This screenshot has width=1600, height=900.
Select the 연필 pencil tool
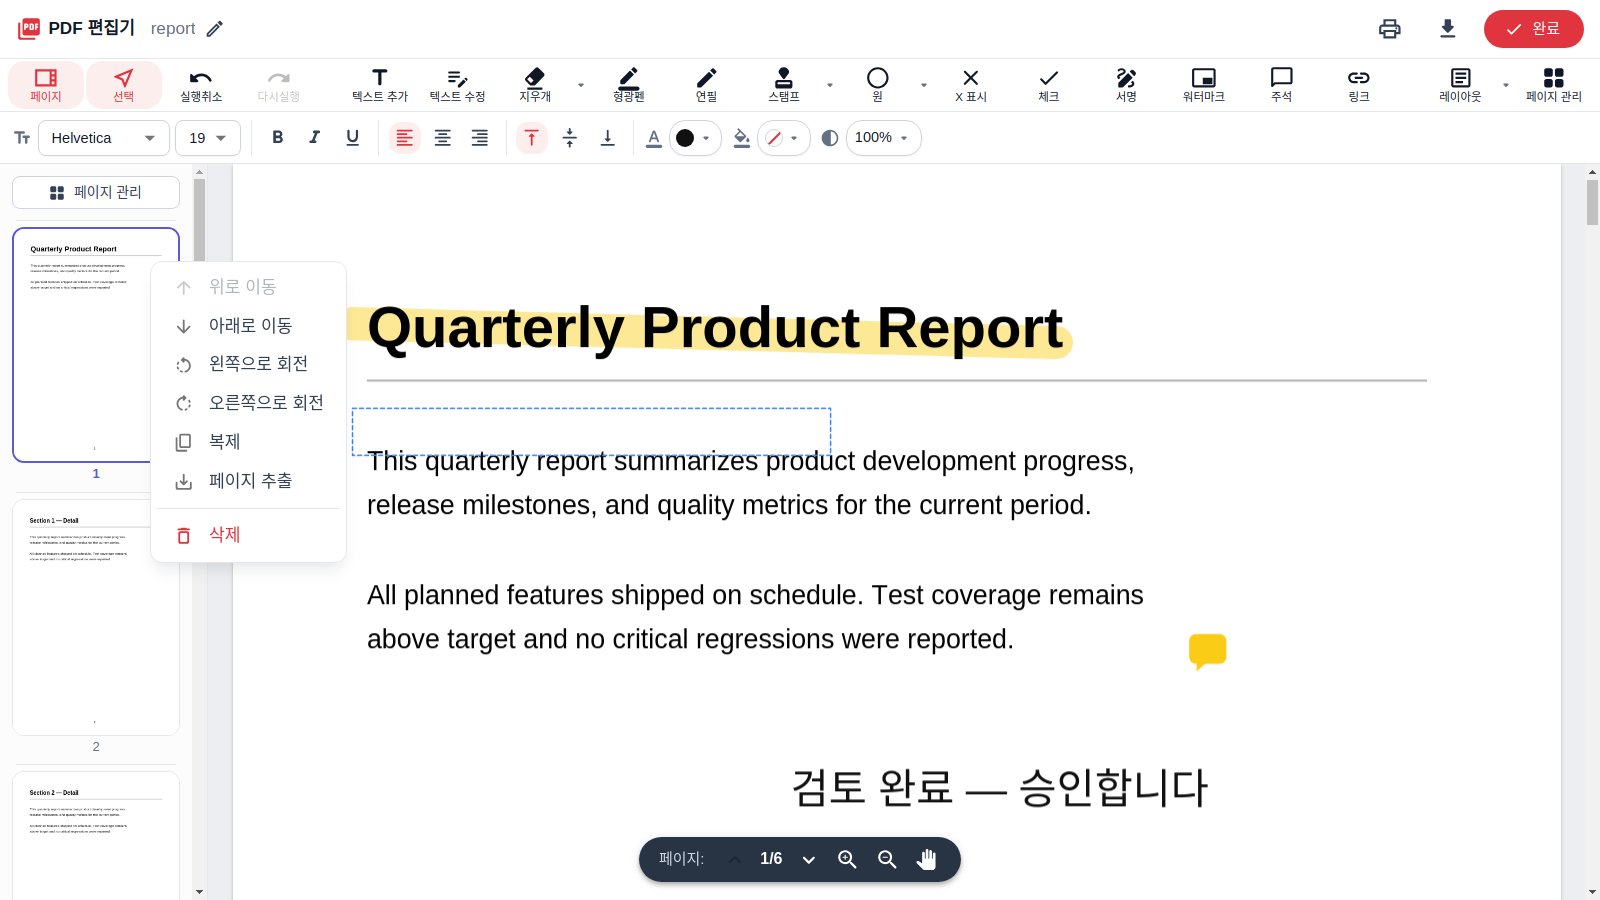707,85
